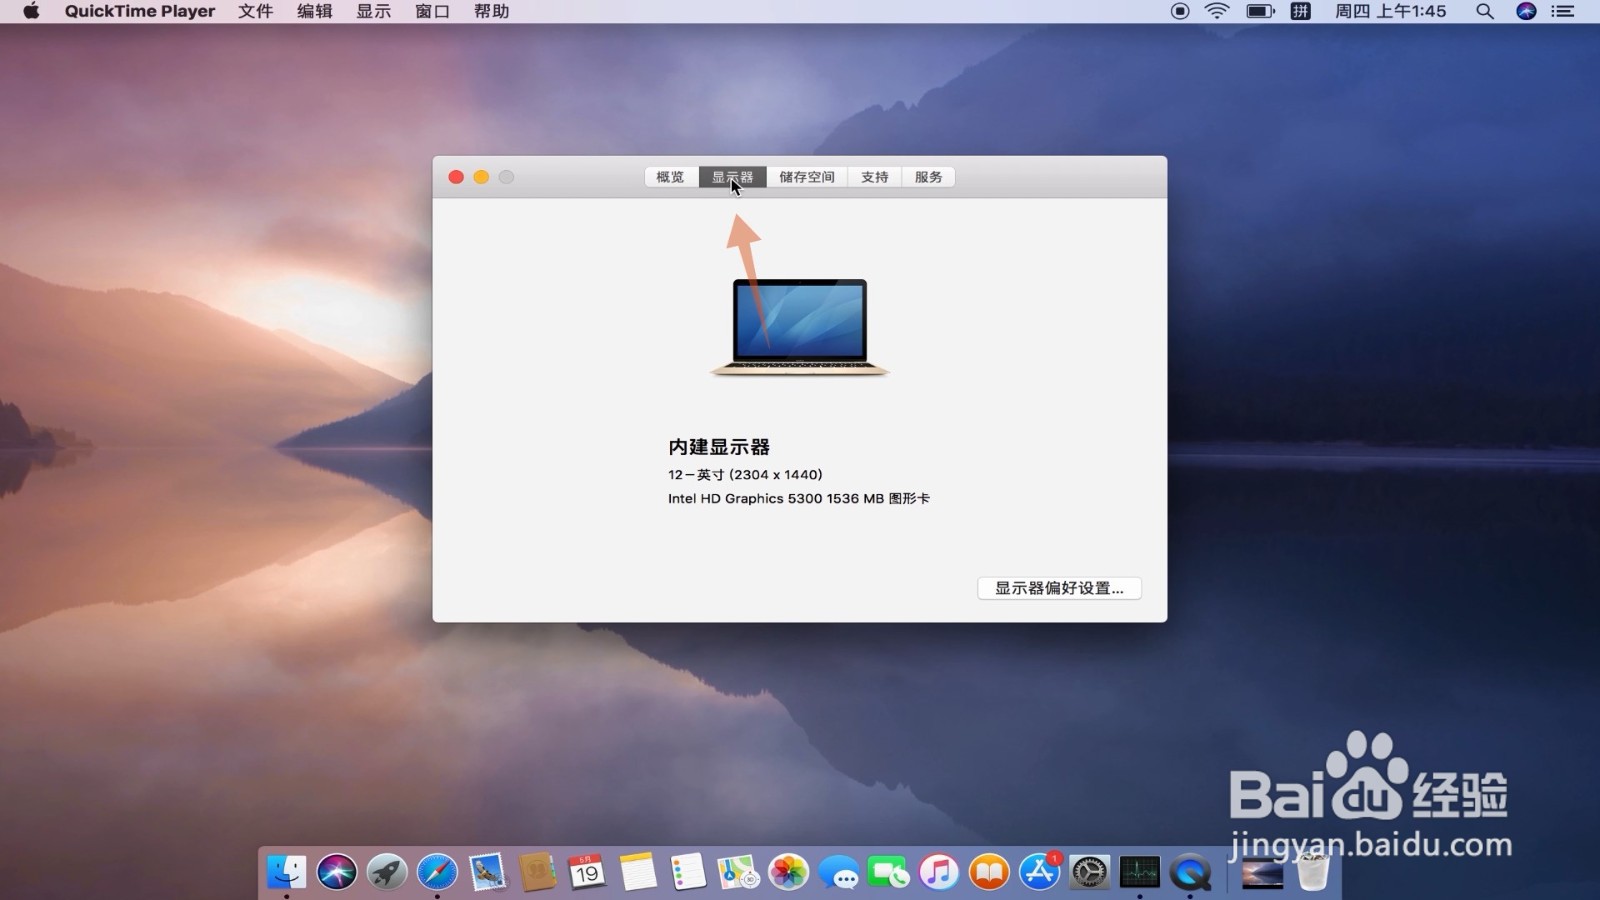
Task: Open the Calendar app showing 19
Action: pos(587,872)
